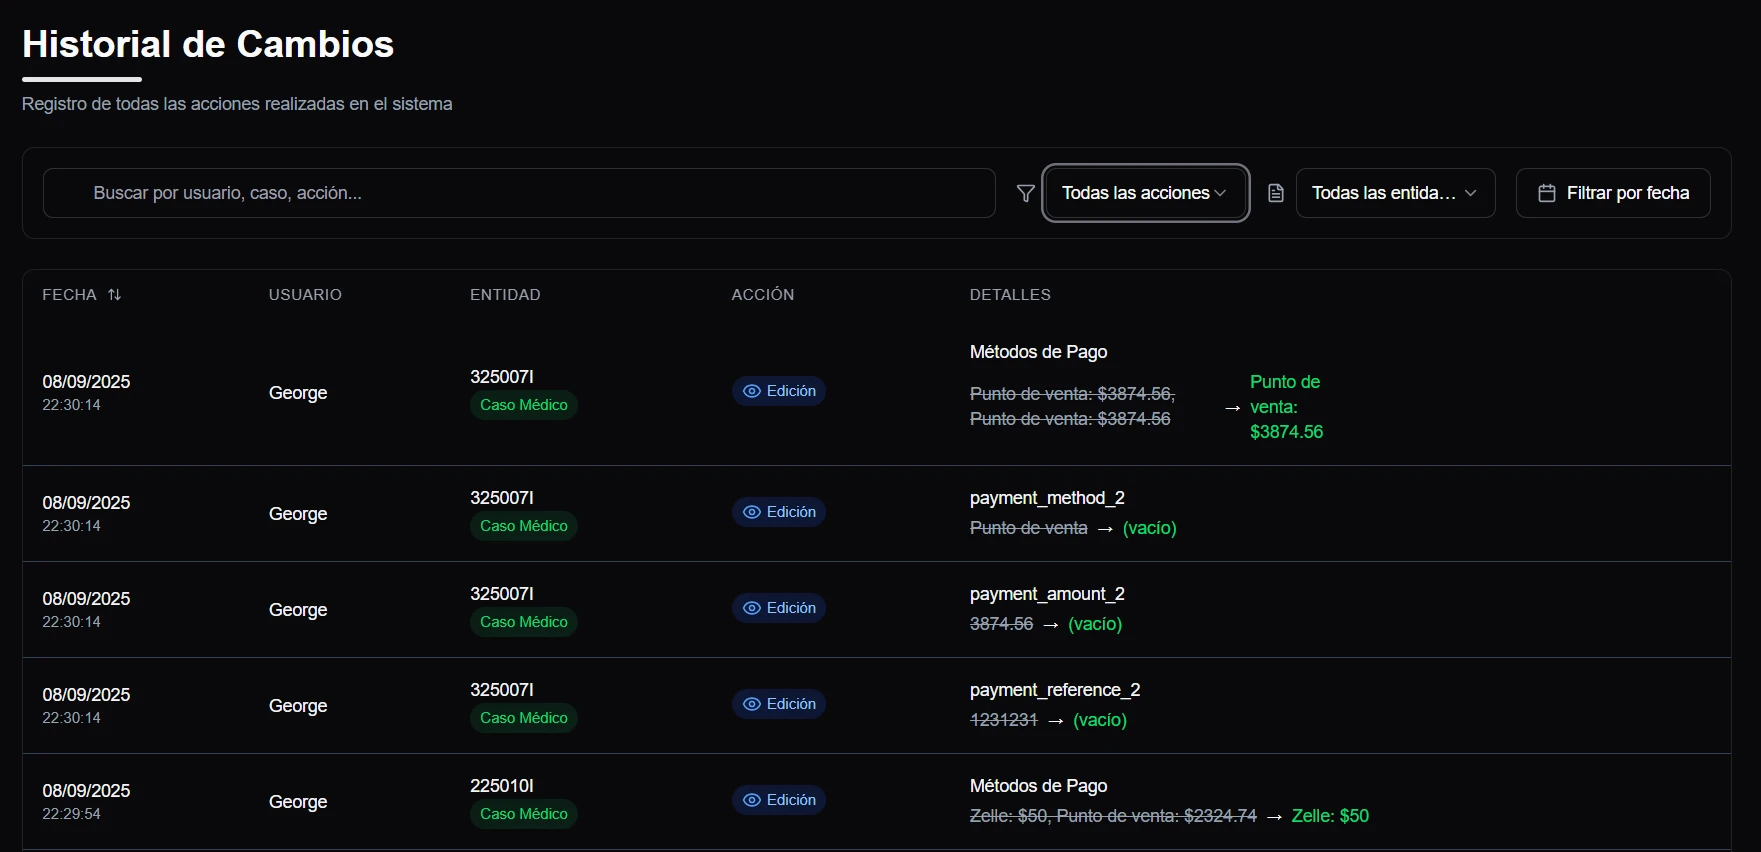This screenshot has width=1761, height=852.
Task: Click the calendar icon in Filtrar por fecha
Action: [x=1546, y=193]
